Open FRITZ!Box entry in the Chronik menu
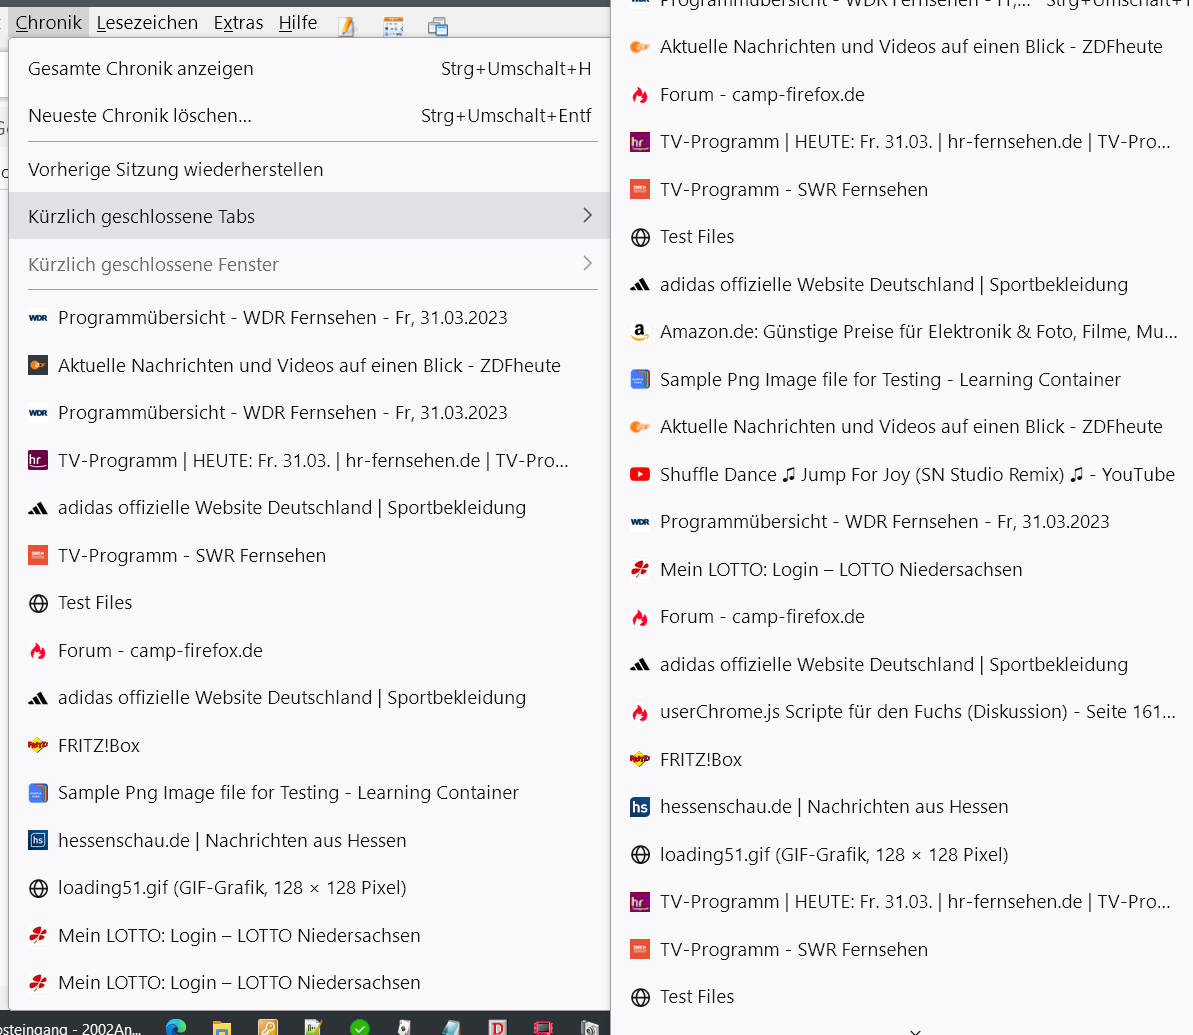 (x=99, y=745)
